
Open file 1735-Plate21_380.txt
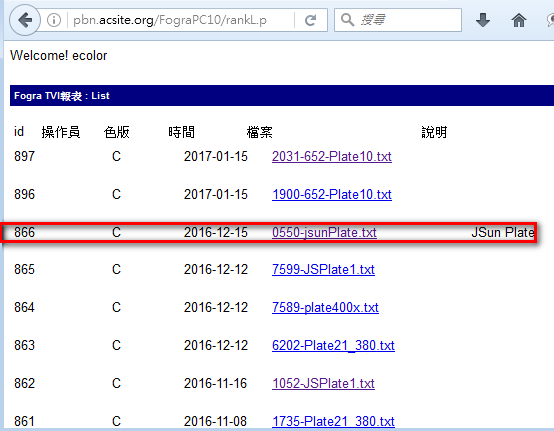pos(333,421)
